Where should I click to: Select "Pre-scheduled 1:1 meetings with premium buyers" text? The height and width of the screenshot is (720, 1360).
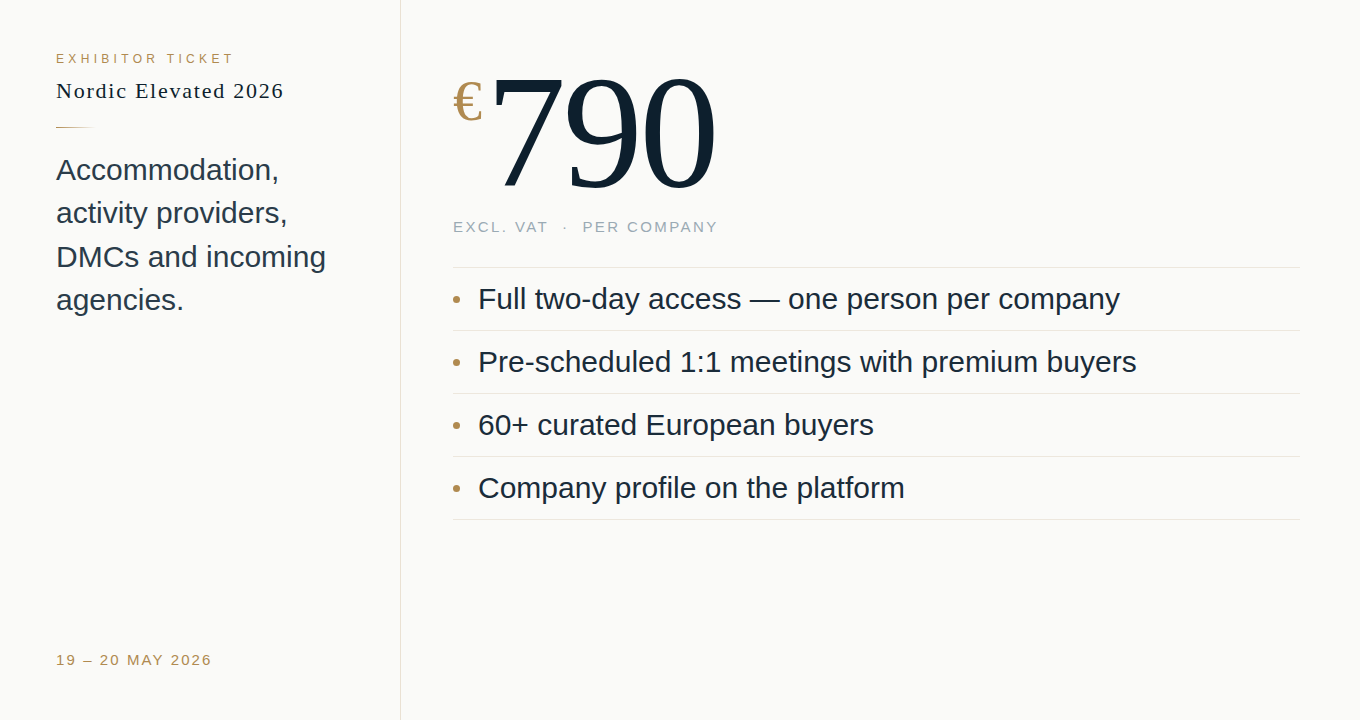[x=807, y=362]
